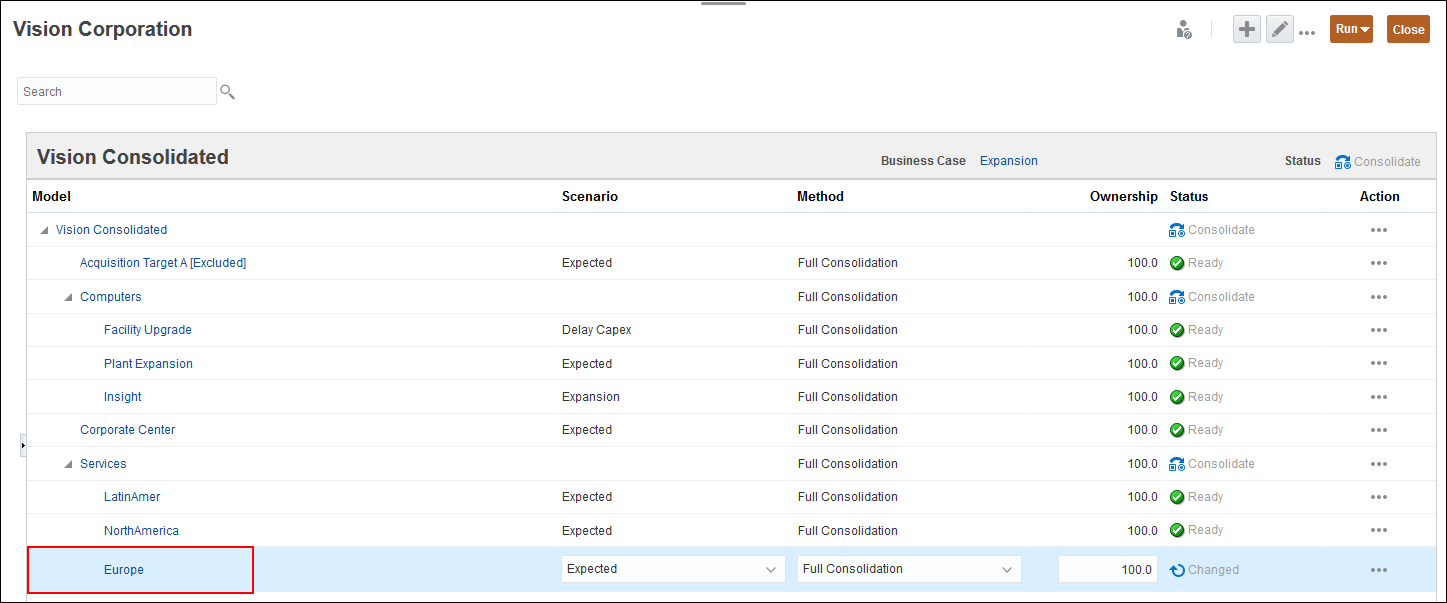This screenshot has width=1447, height=603.
Task: Collapse the Vision Consolidated root node
Action: tap(44, 230)
